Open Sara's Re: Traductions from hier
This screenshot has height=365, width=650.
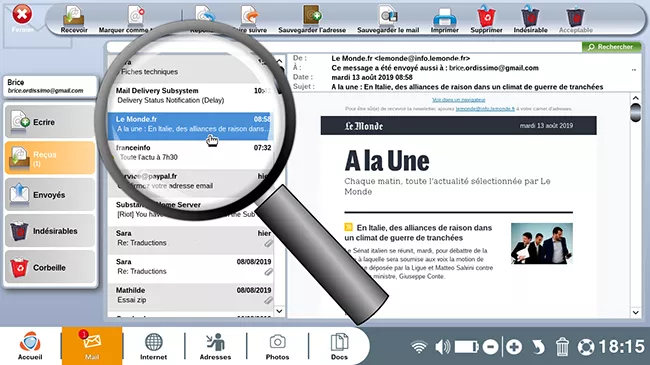pyautogui.click(x=191, y=238)
